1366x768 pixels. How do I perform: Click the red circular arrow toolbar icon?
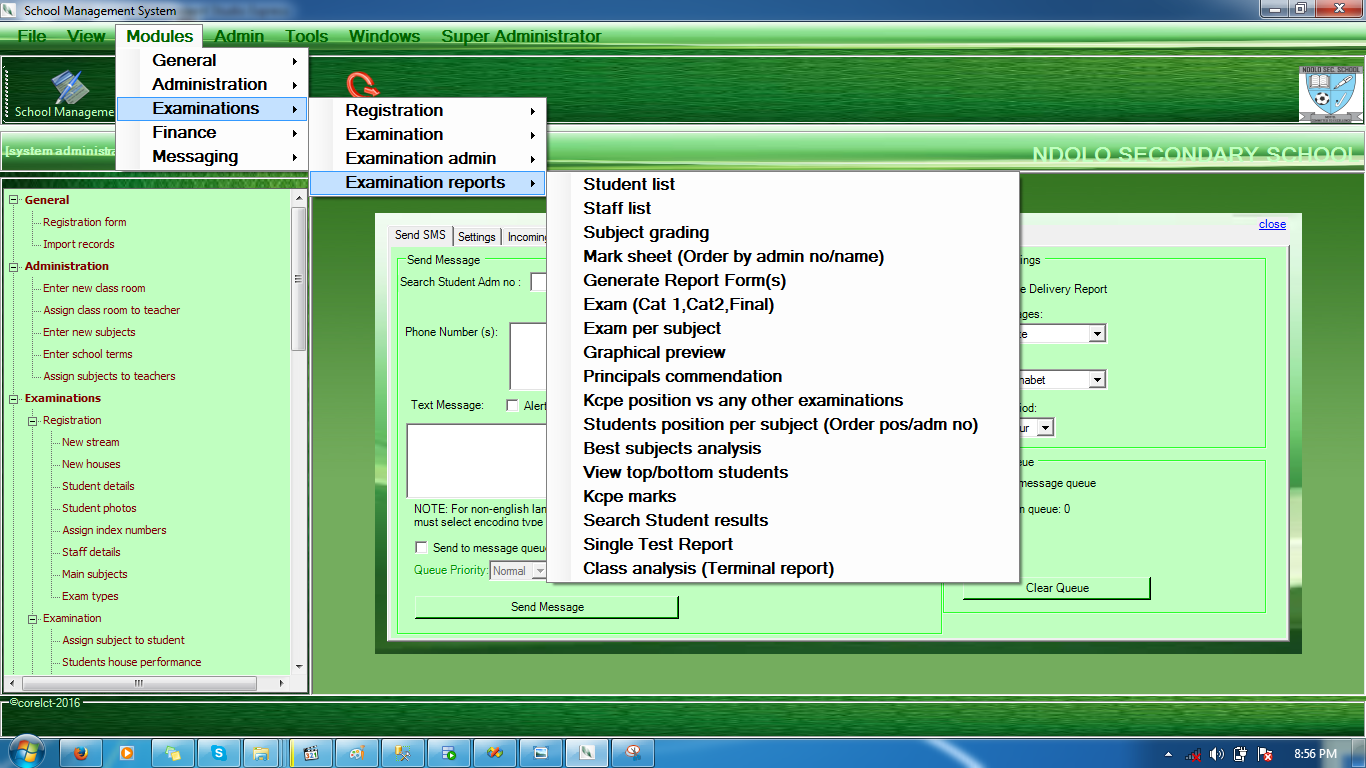[x=362, y=84]
